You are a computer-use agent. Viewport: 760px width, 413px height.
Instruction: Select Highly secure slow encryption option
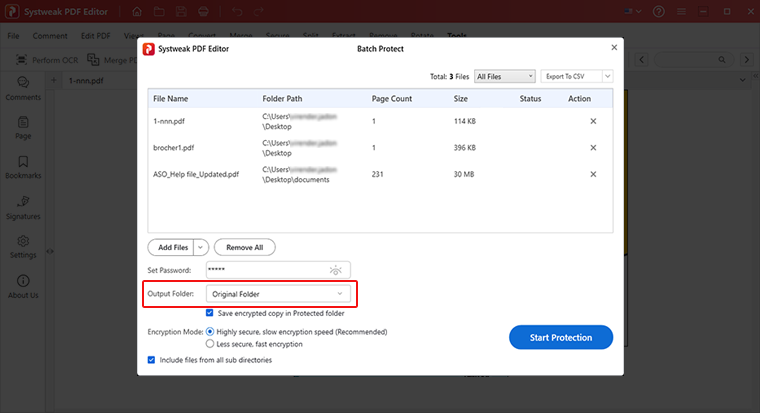coord(210,332)
